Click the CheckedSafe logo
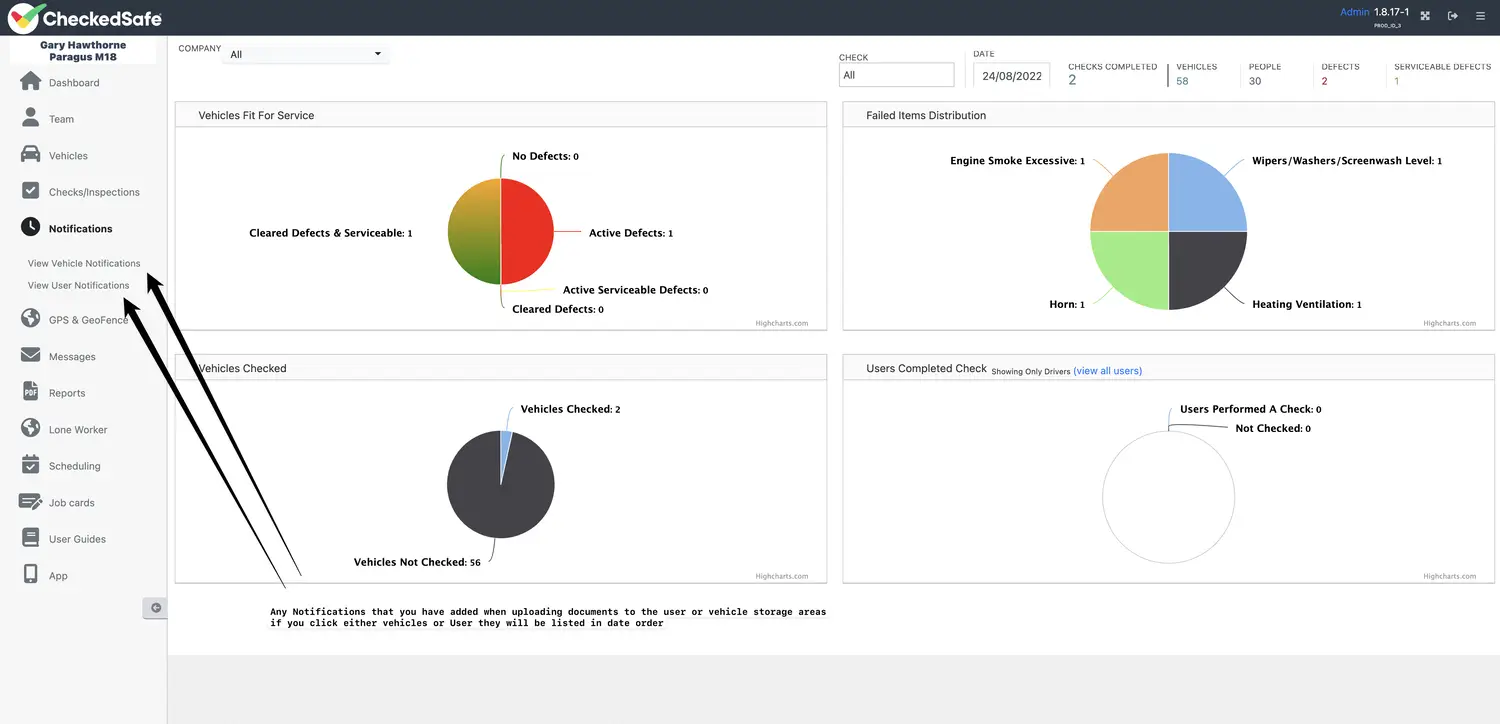 click(85, 18)
